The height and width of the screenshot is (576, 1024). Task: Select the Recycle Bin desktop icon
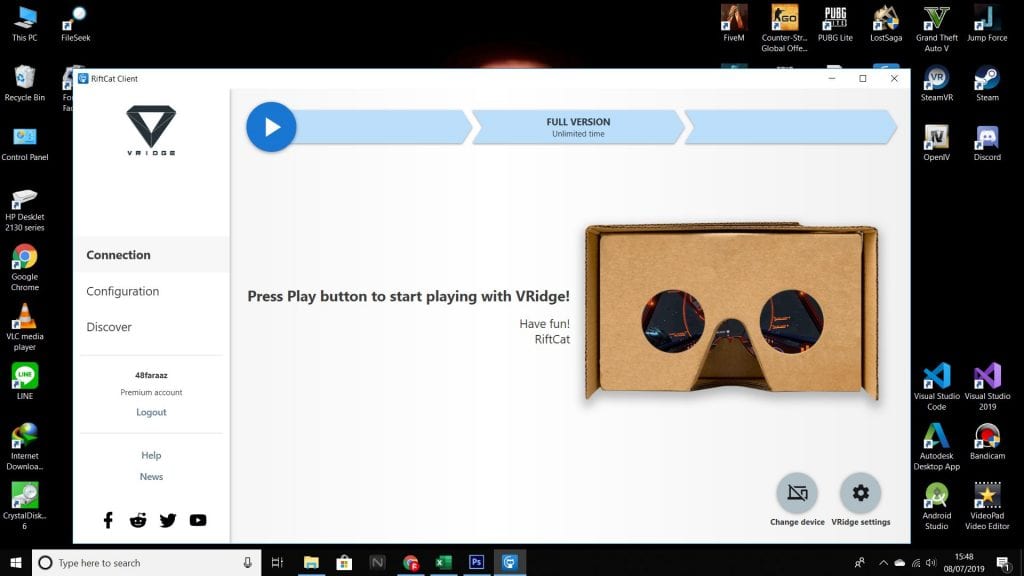pos(25,84)
